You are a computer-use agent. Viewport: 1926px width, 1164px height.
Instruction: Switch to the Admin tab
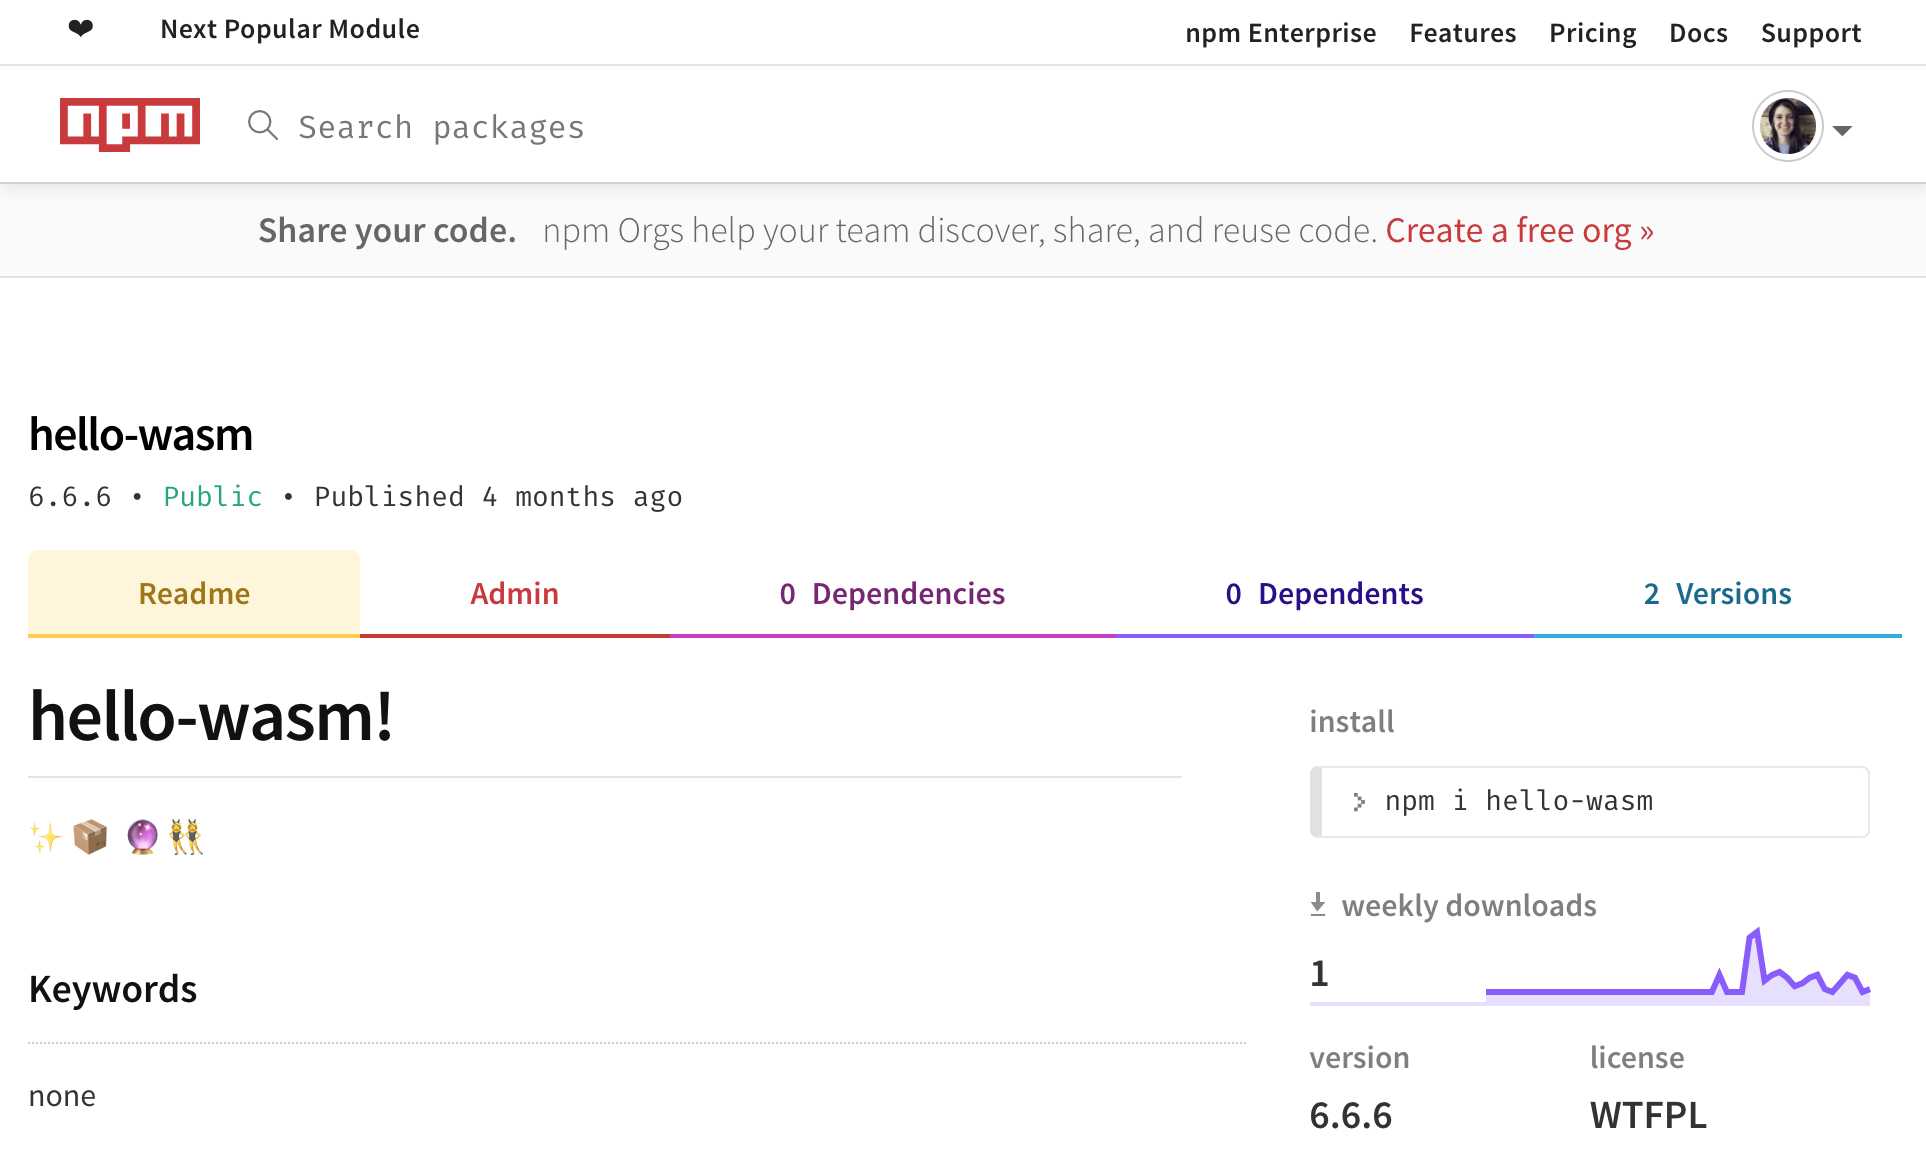point(514,593)
